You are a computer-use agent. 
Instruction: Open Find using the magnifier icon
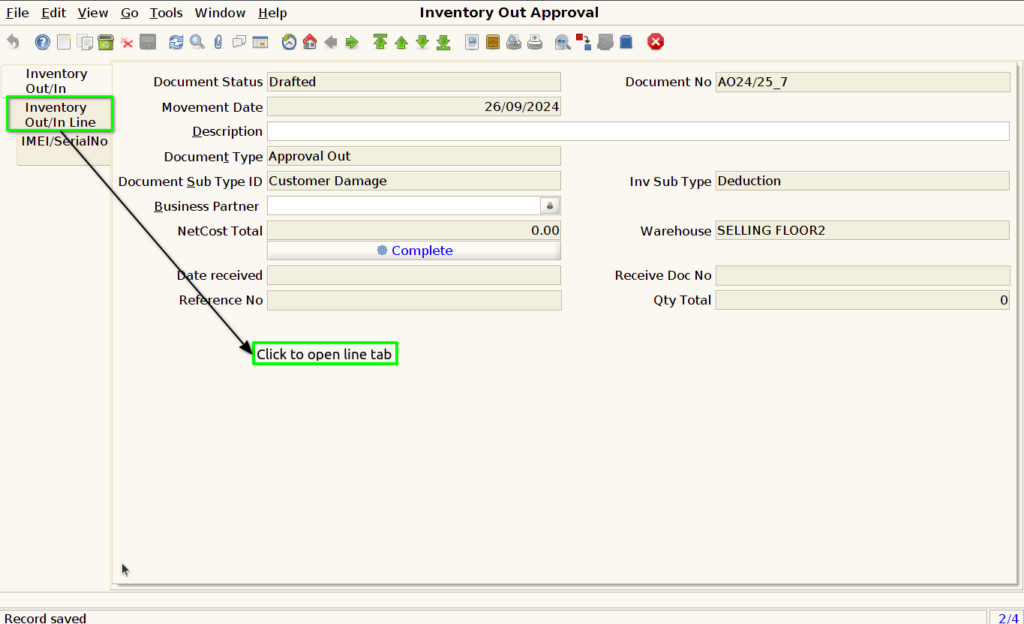[x=197, y=42]
